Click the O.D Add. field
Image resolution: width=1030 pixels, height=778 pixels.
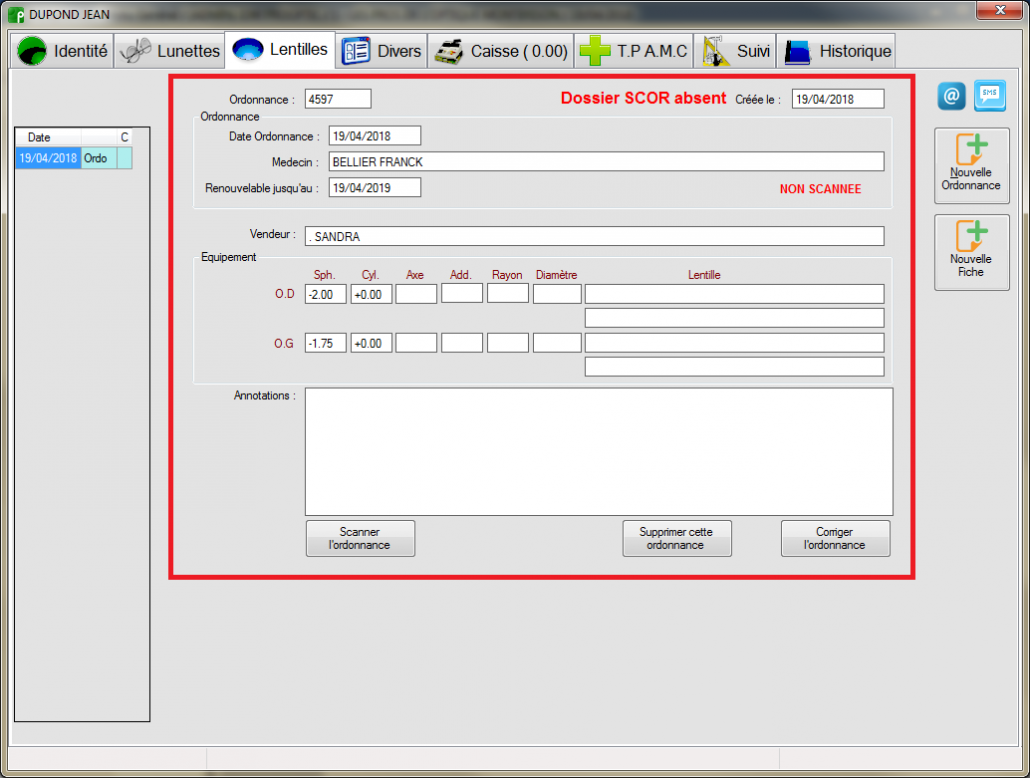pyautogui.click(x=462, y=294)
